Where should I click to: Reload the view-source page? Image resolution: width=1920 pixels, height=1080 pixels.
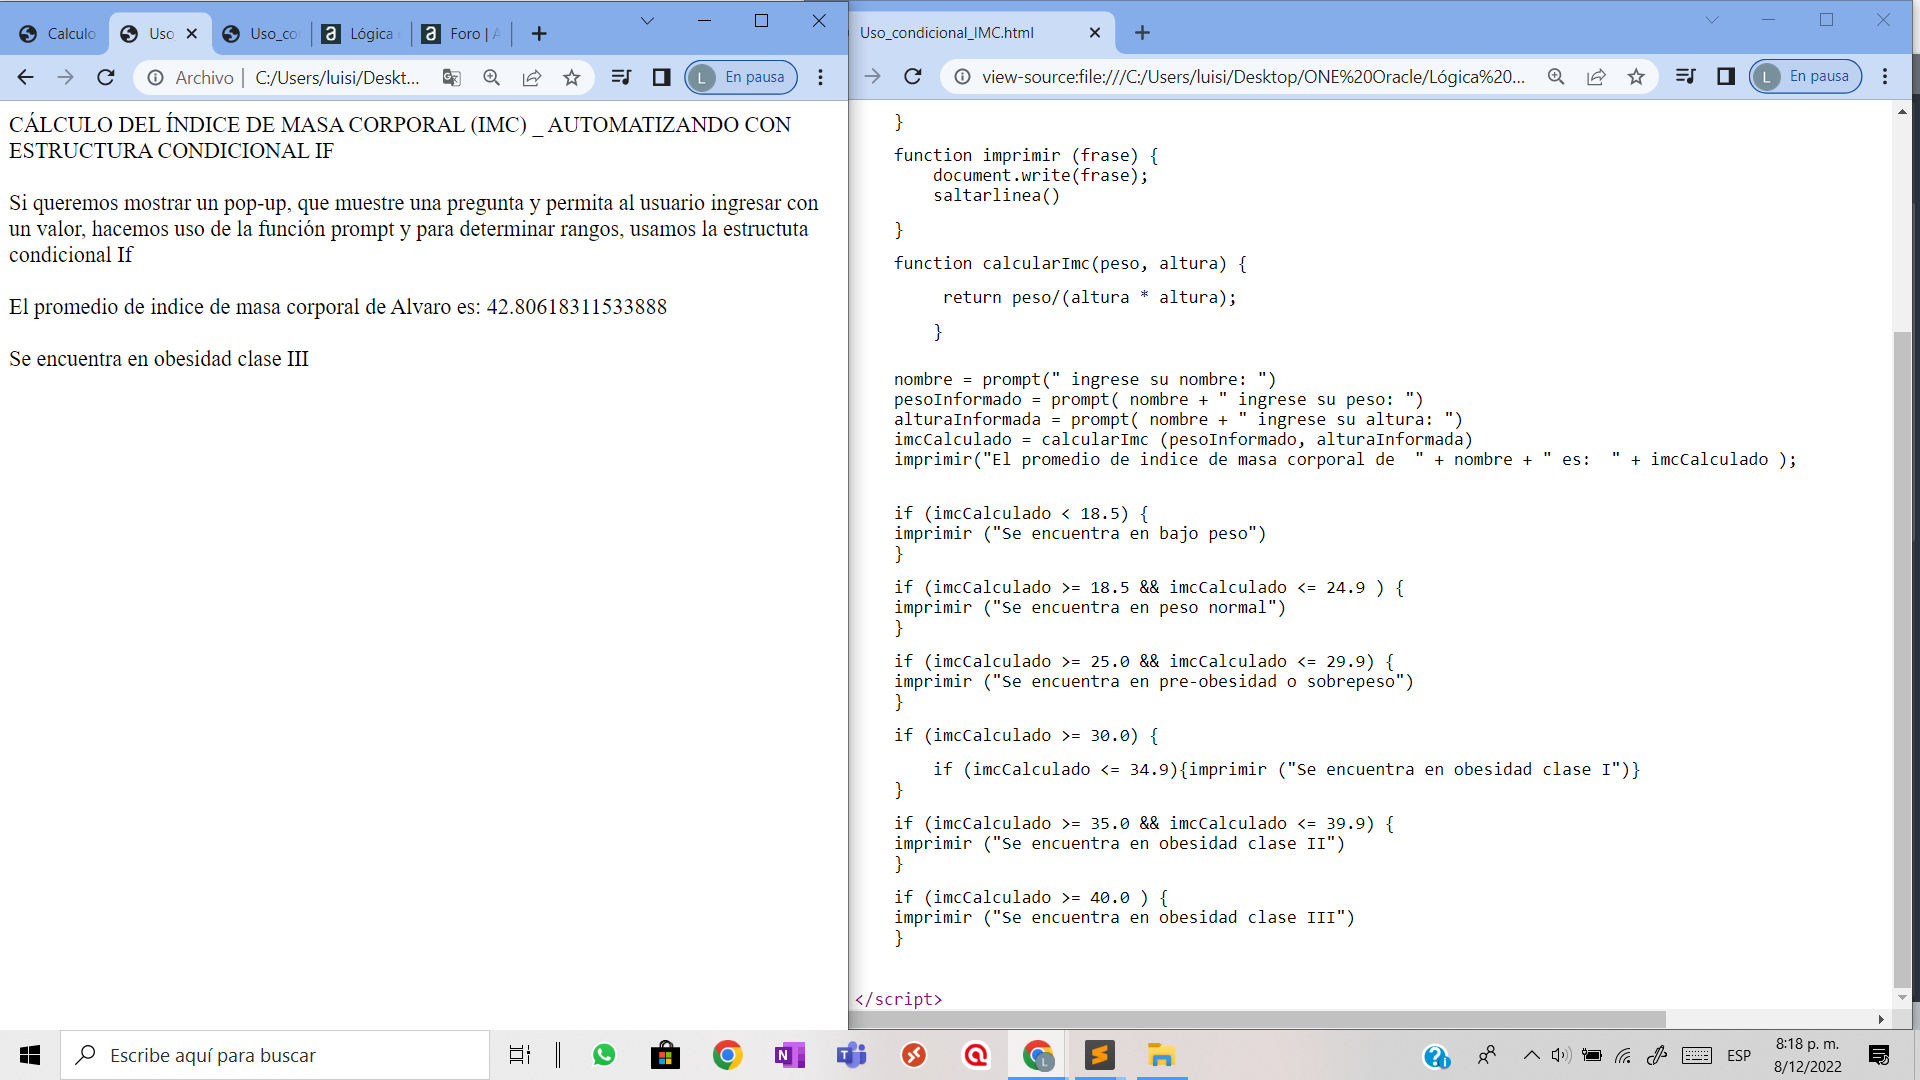[x=912, y=76]
